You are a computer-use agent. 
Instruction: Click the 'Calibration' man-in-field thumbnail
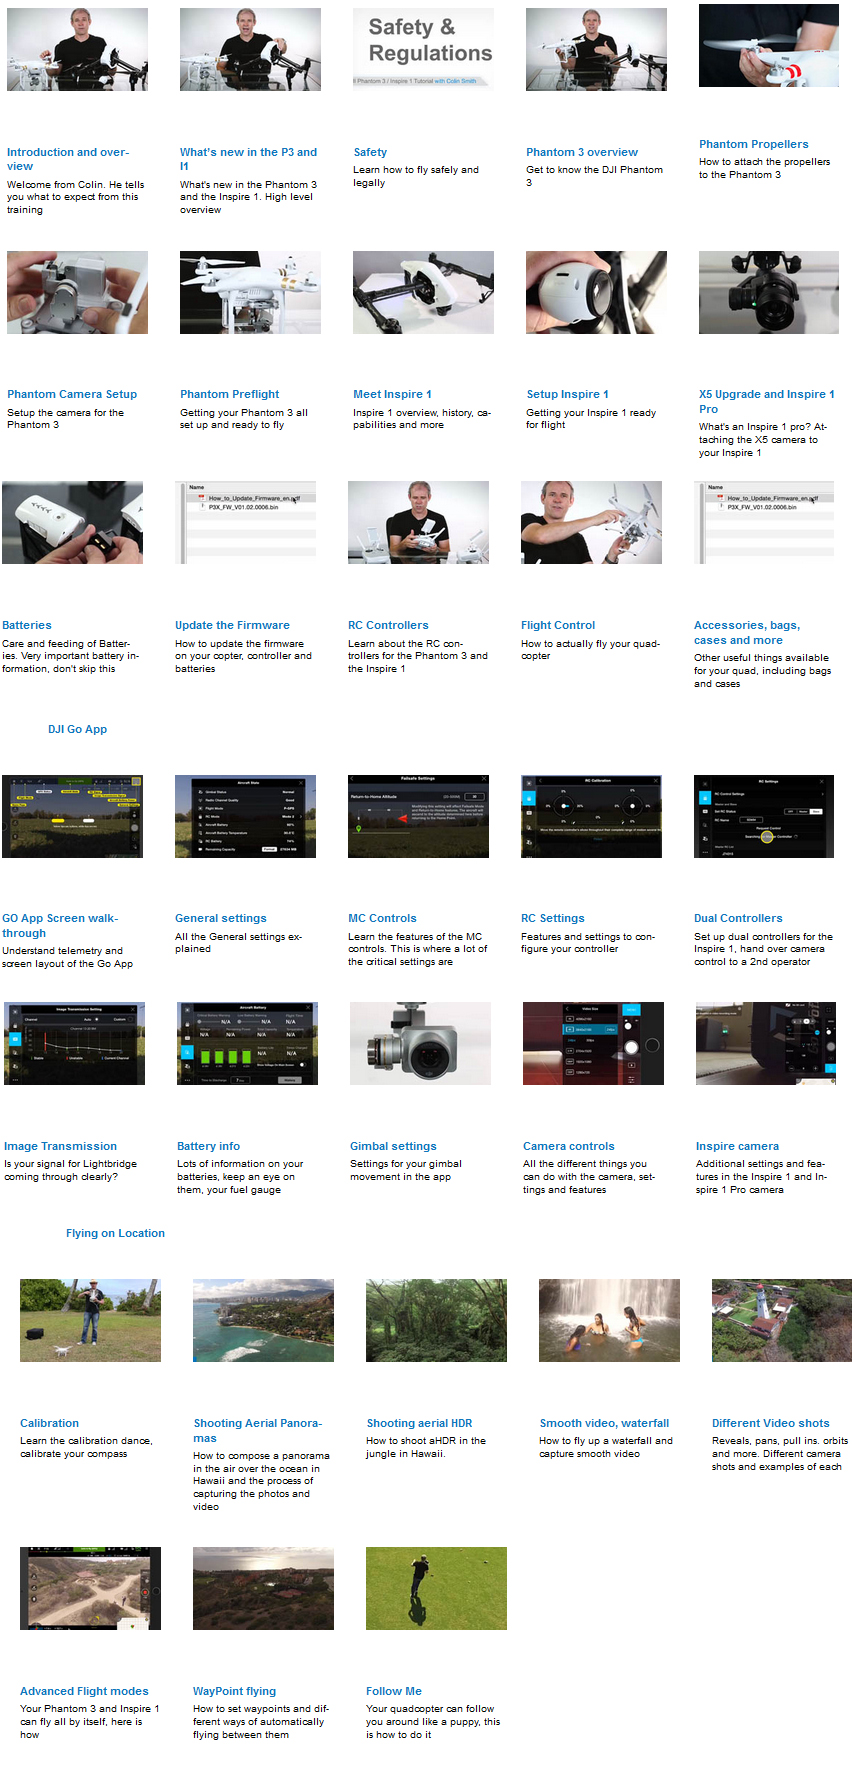click(90, 1320)
